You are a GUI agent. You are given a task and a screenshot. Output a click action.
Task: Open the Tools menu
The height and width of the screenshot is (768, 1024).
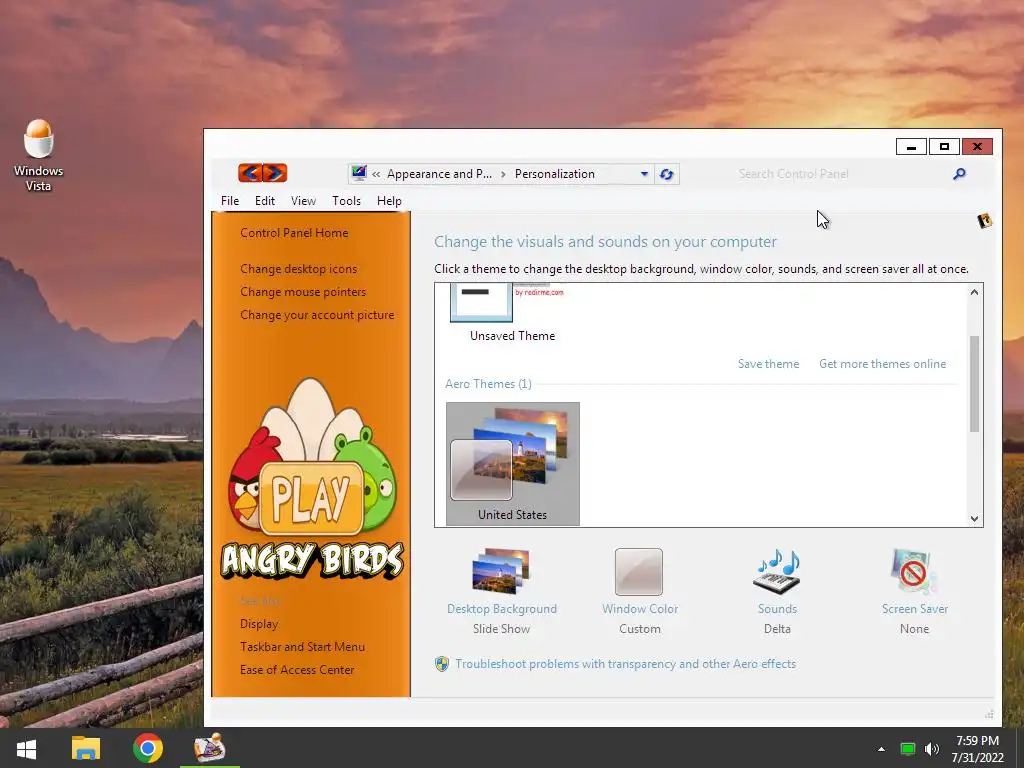point(346,200)
